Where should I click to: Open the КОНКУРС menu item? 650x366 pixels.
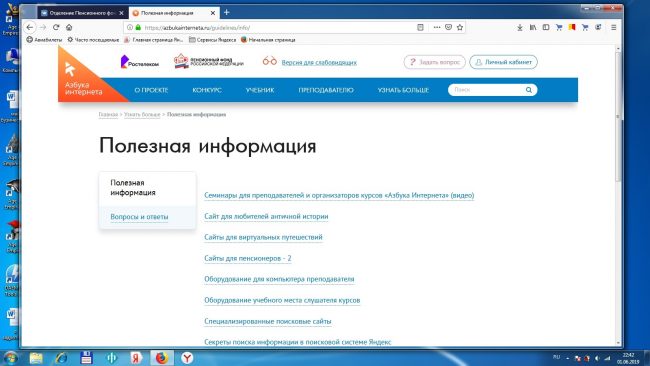[x=207, y=90]
